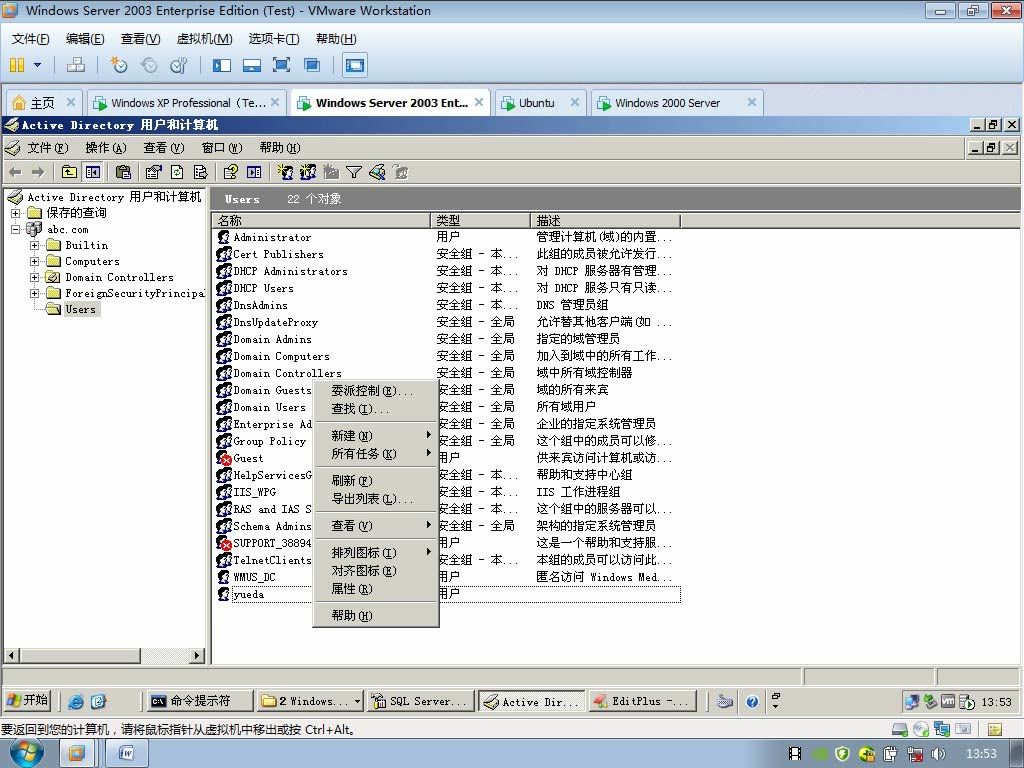Expand the Builtin tree node

pyautogui.click(x=34, y=246)
